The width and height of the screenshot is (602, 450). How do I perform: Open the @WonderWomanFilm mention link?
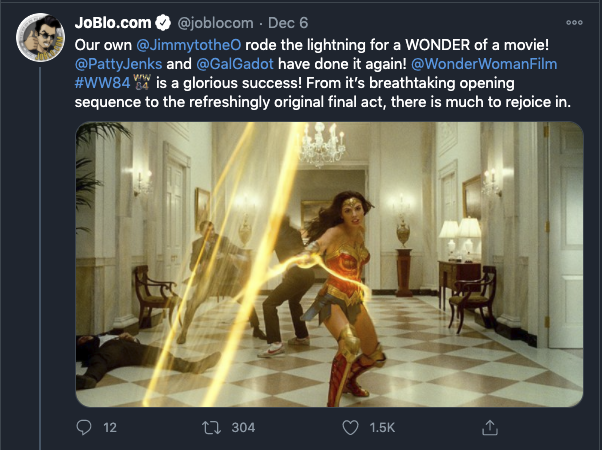pyautogui.click(x=484, y=64)
